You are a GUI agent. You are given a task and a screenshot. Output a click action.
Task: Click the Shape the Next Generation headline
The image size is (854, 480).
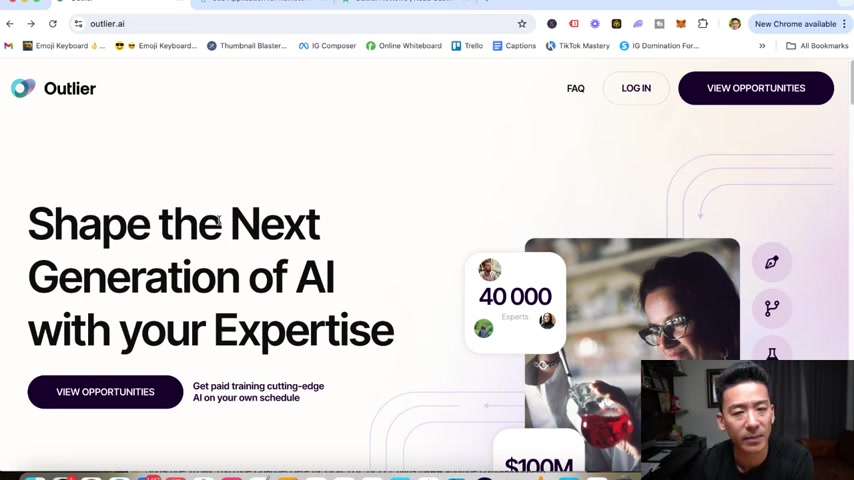211,277
